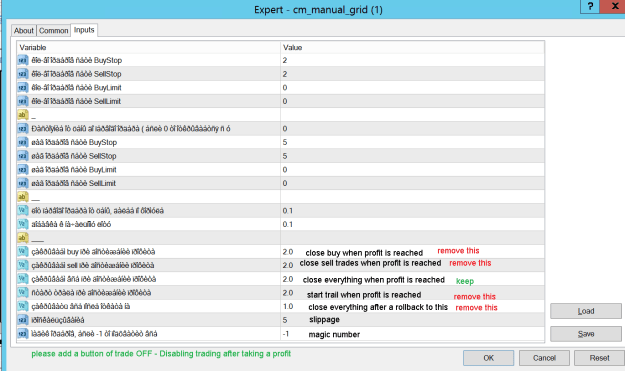Click the integer icon of second BuyStop row

pyautogui.click(x=23, y=142)
